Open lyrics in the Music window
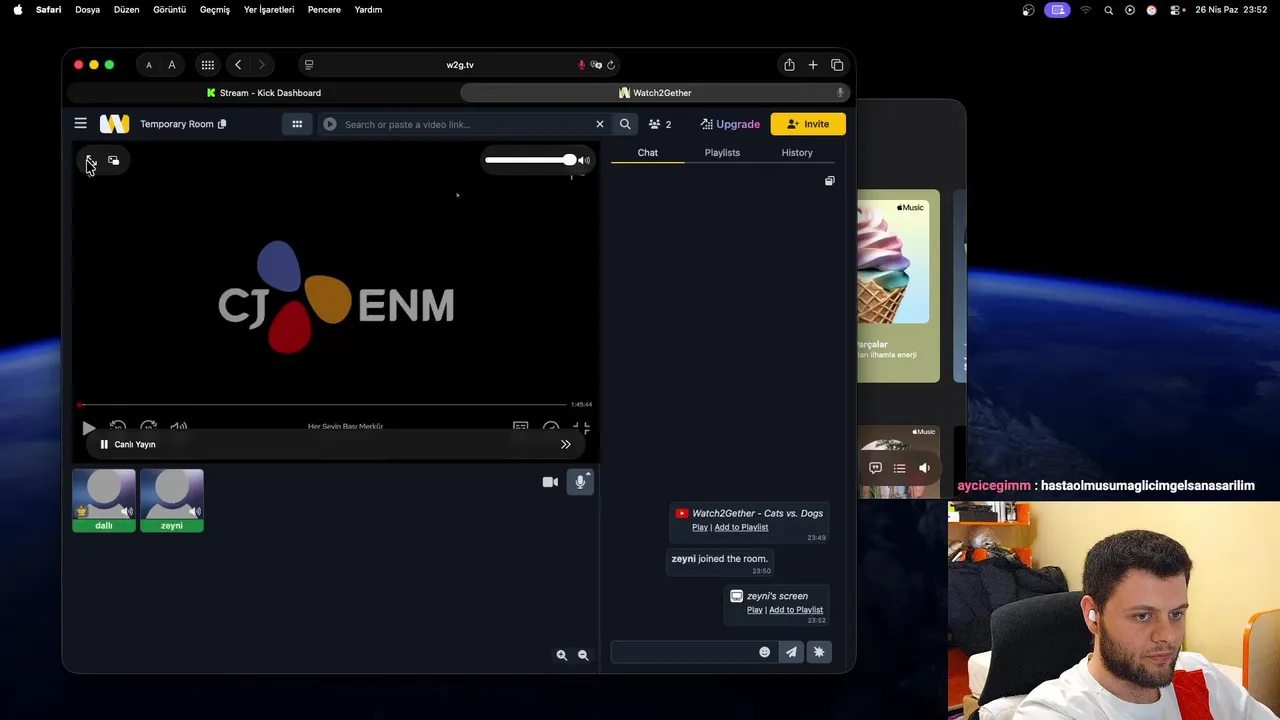The height and width of the screenshot is (720, 1280). 875,468
